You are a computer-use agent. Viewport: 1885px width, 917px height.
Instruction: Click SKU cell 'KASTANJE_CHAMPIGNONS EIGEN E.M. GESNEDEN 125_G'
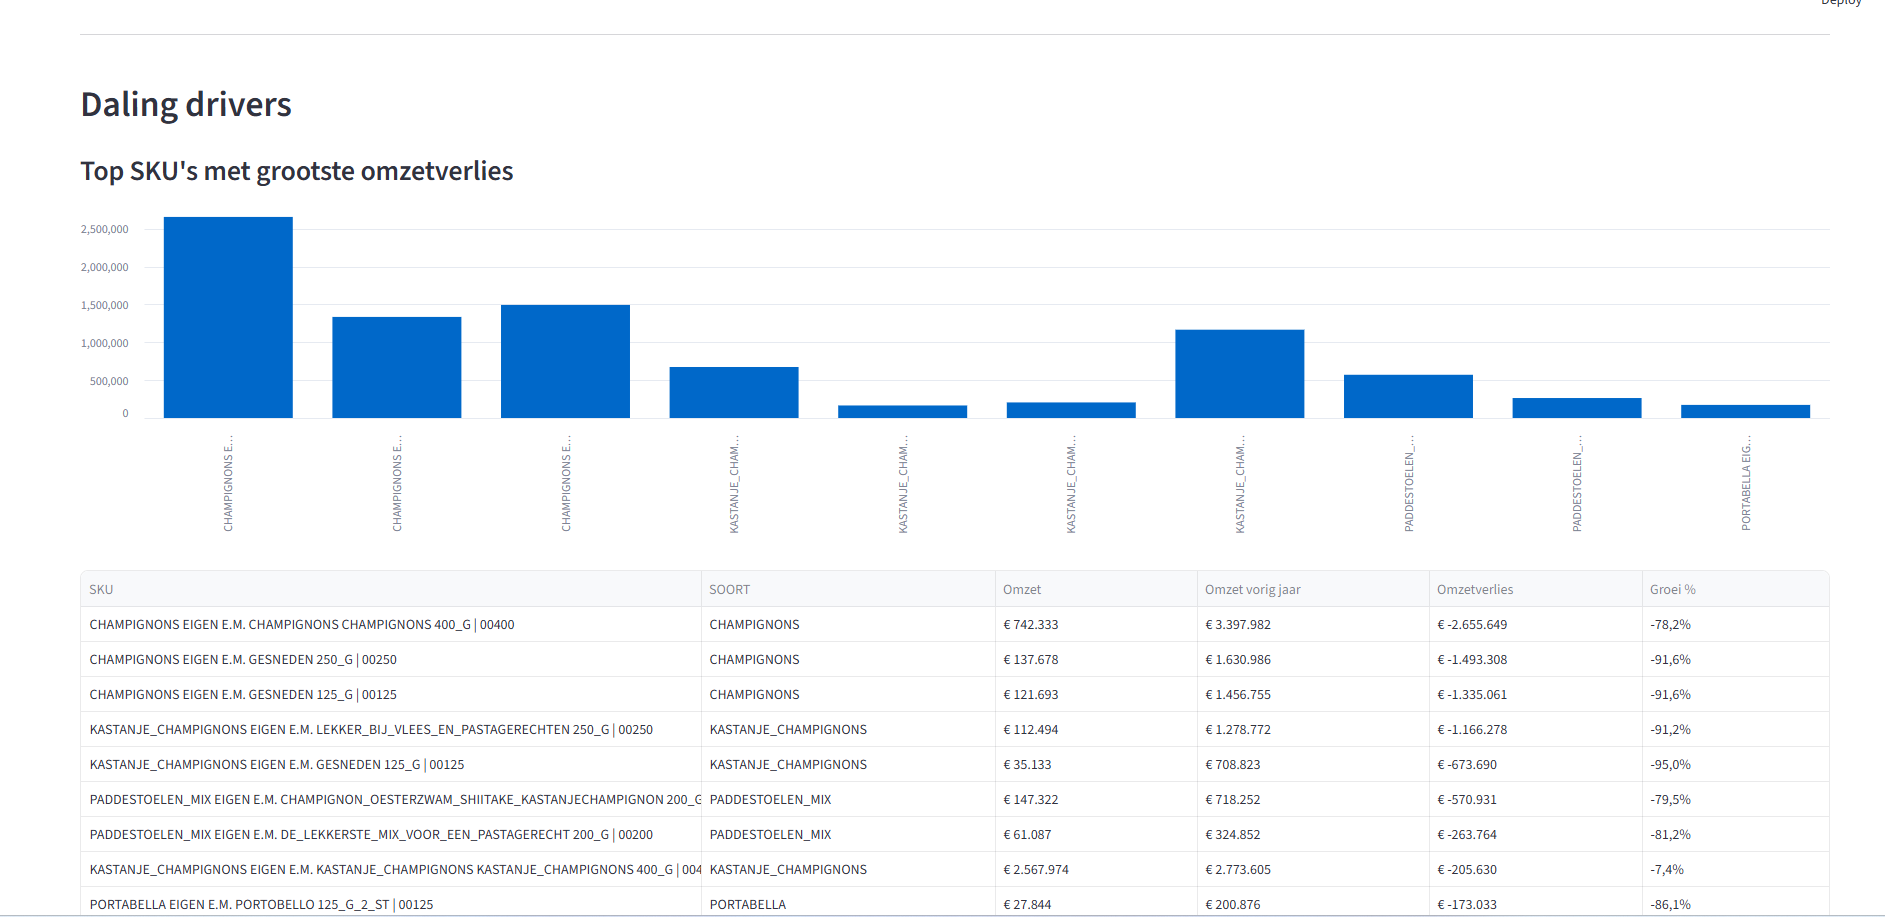[391, 764]
